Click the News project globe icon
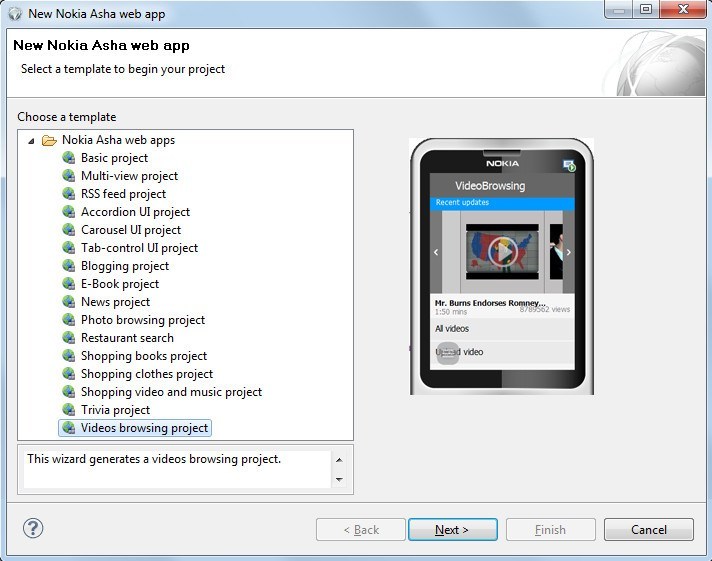The image size is (712, 561). [x=69, y=302]
